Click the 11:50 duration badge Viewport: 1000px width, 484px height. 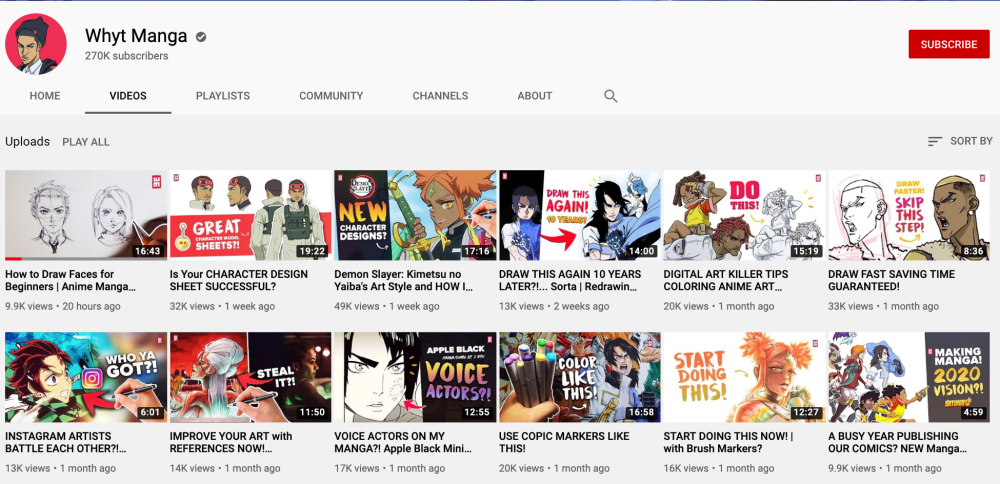[x=312, y=413]
